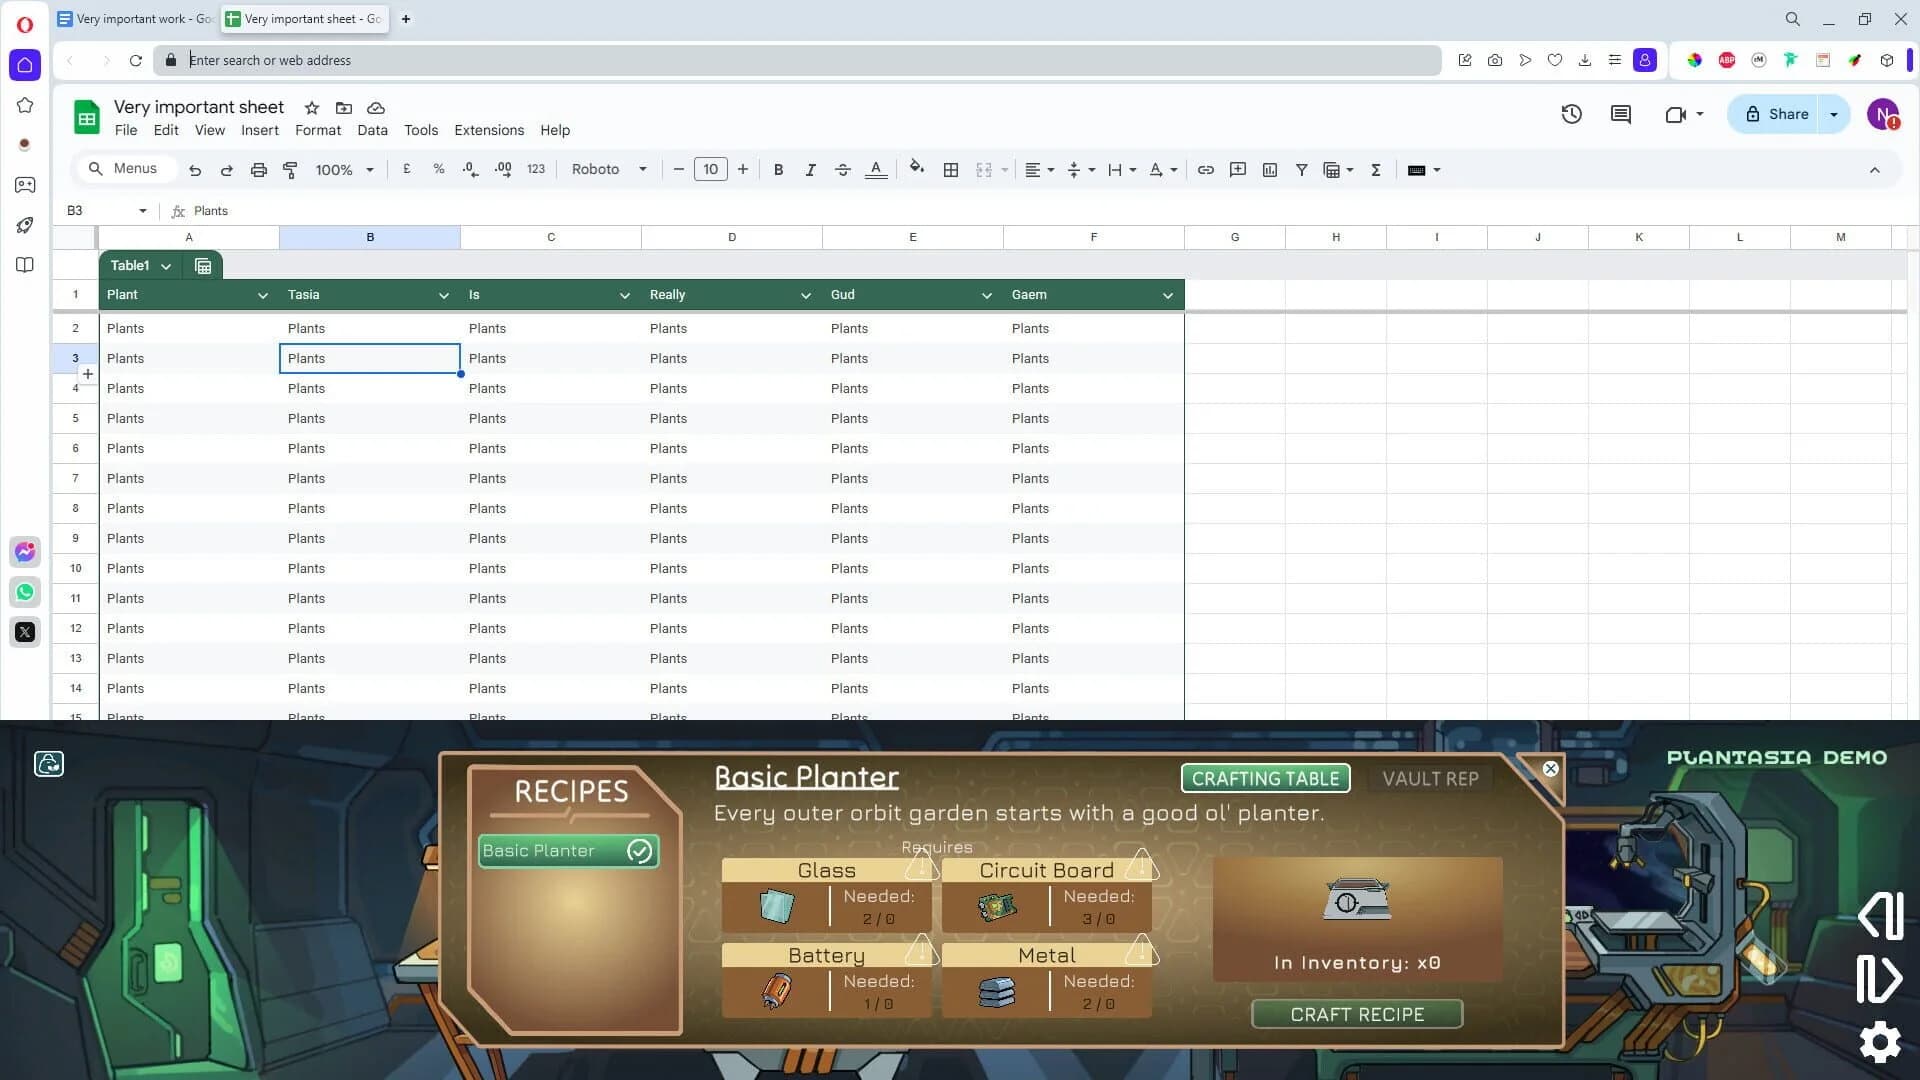Create a filter using the funnel icon
Image resolution: width=1920 pixels, height=1080 pixels.
1302,170
